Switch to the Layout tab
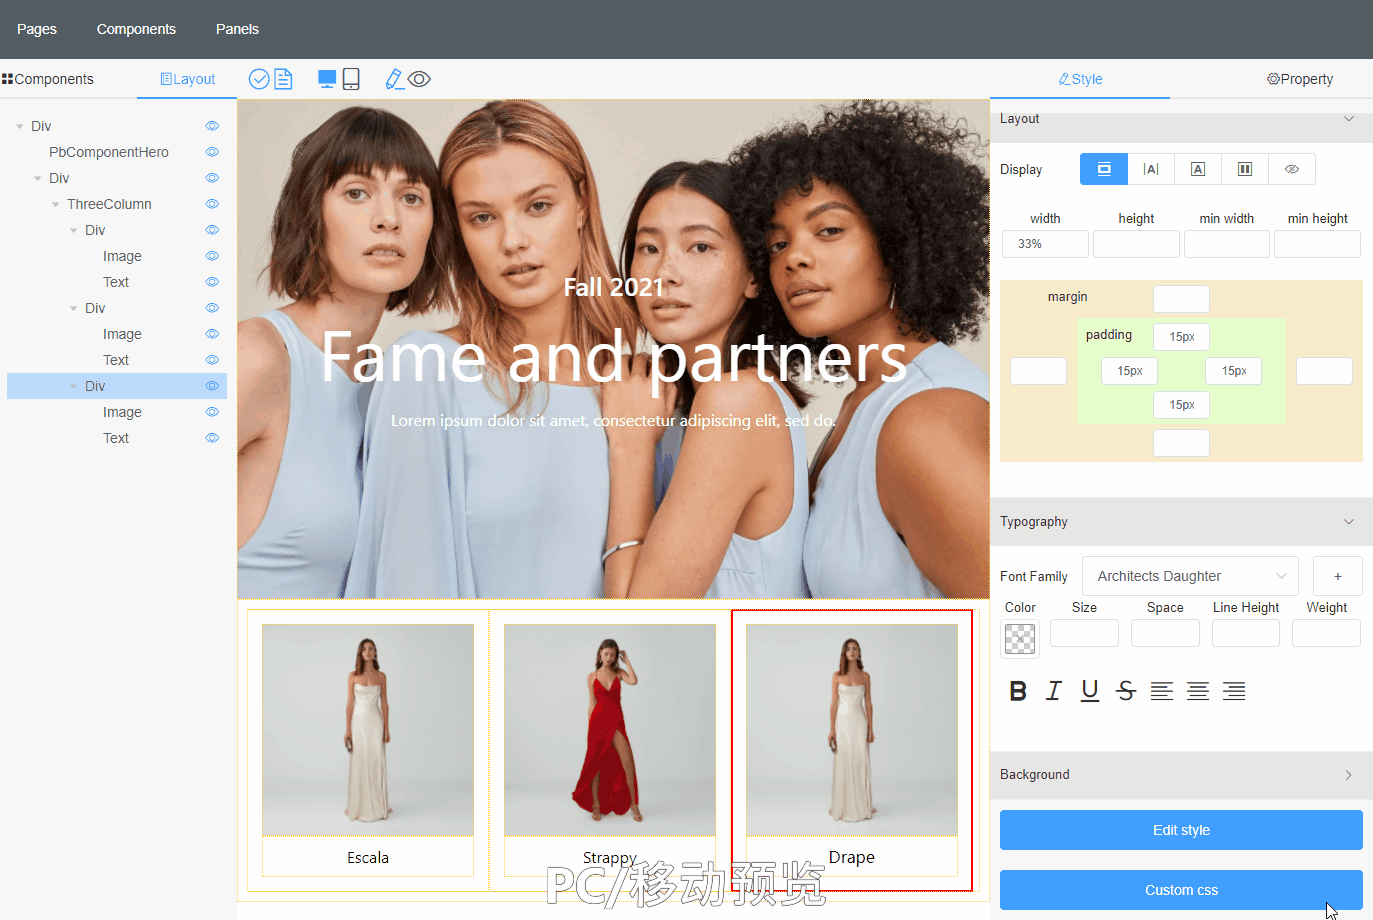 [188, 79]
